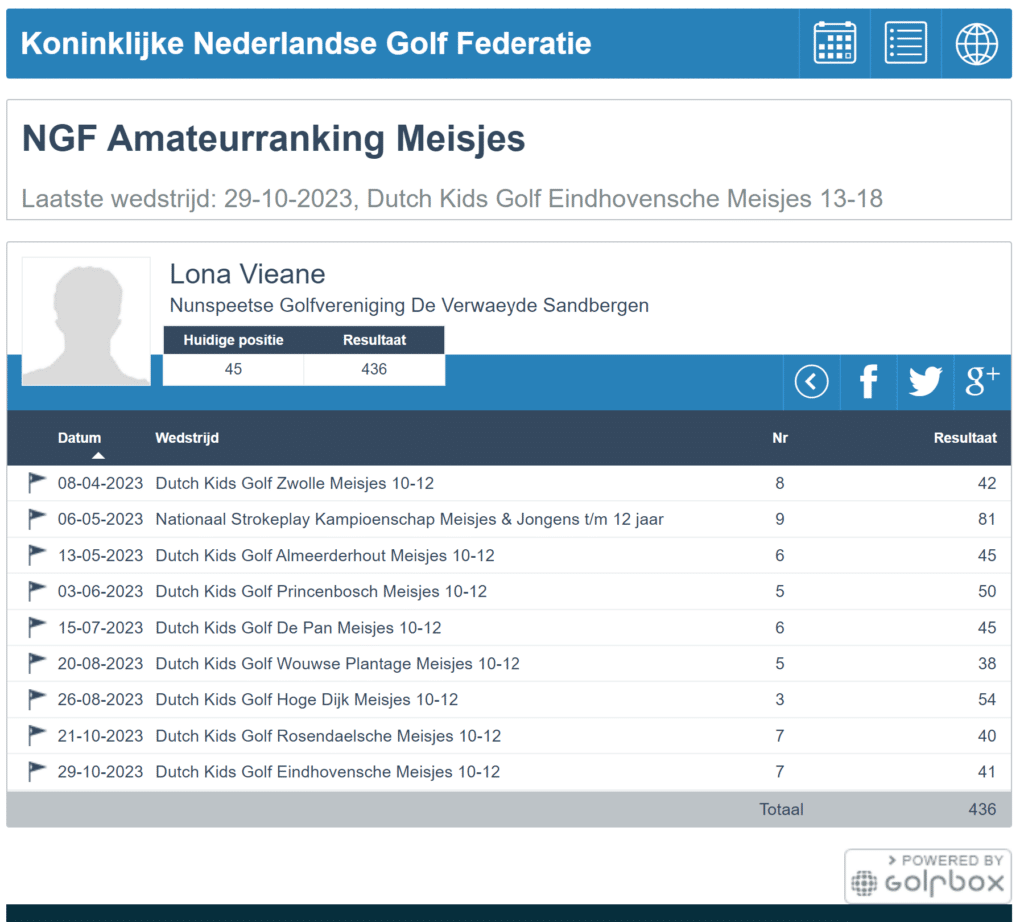Share via Google Plus icon

[x=982, y=380]
